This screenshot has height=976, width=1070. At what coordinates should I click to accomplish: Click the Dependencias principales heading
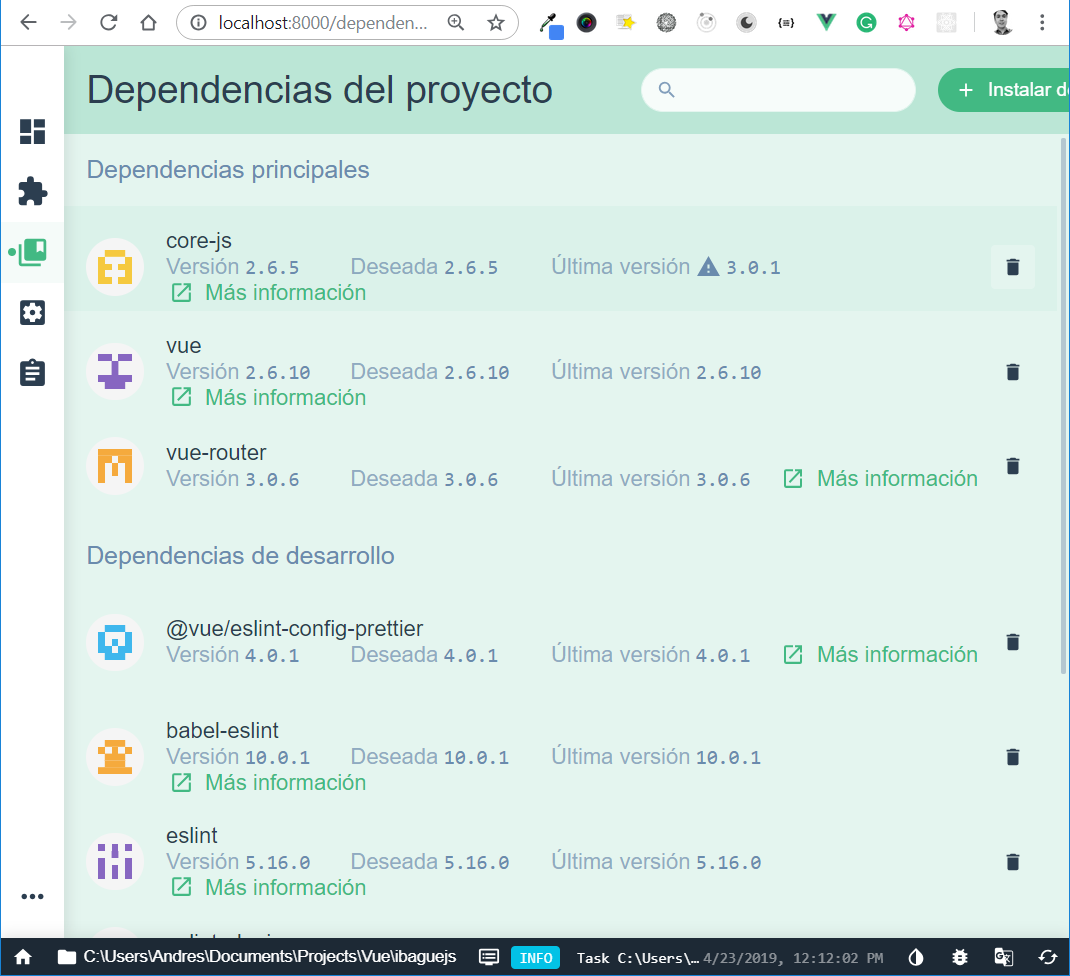click(228, 169)
